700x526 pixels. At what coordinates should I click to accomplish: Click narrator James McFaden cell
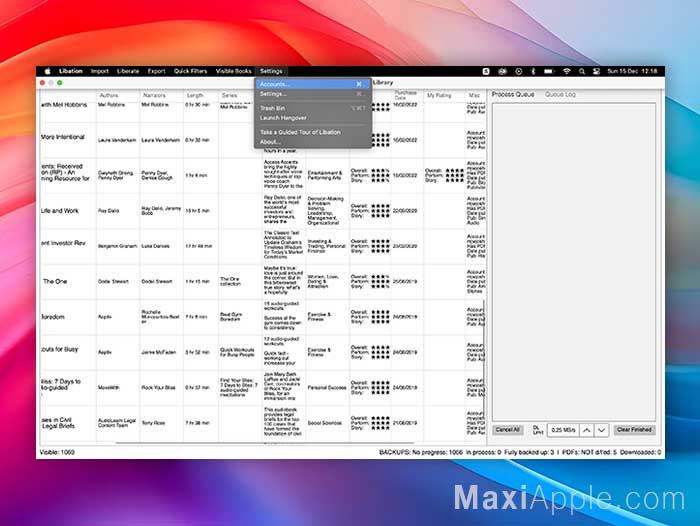[x=161, y=352]
